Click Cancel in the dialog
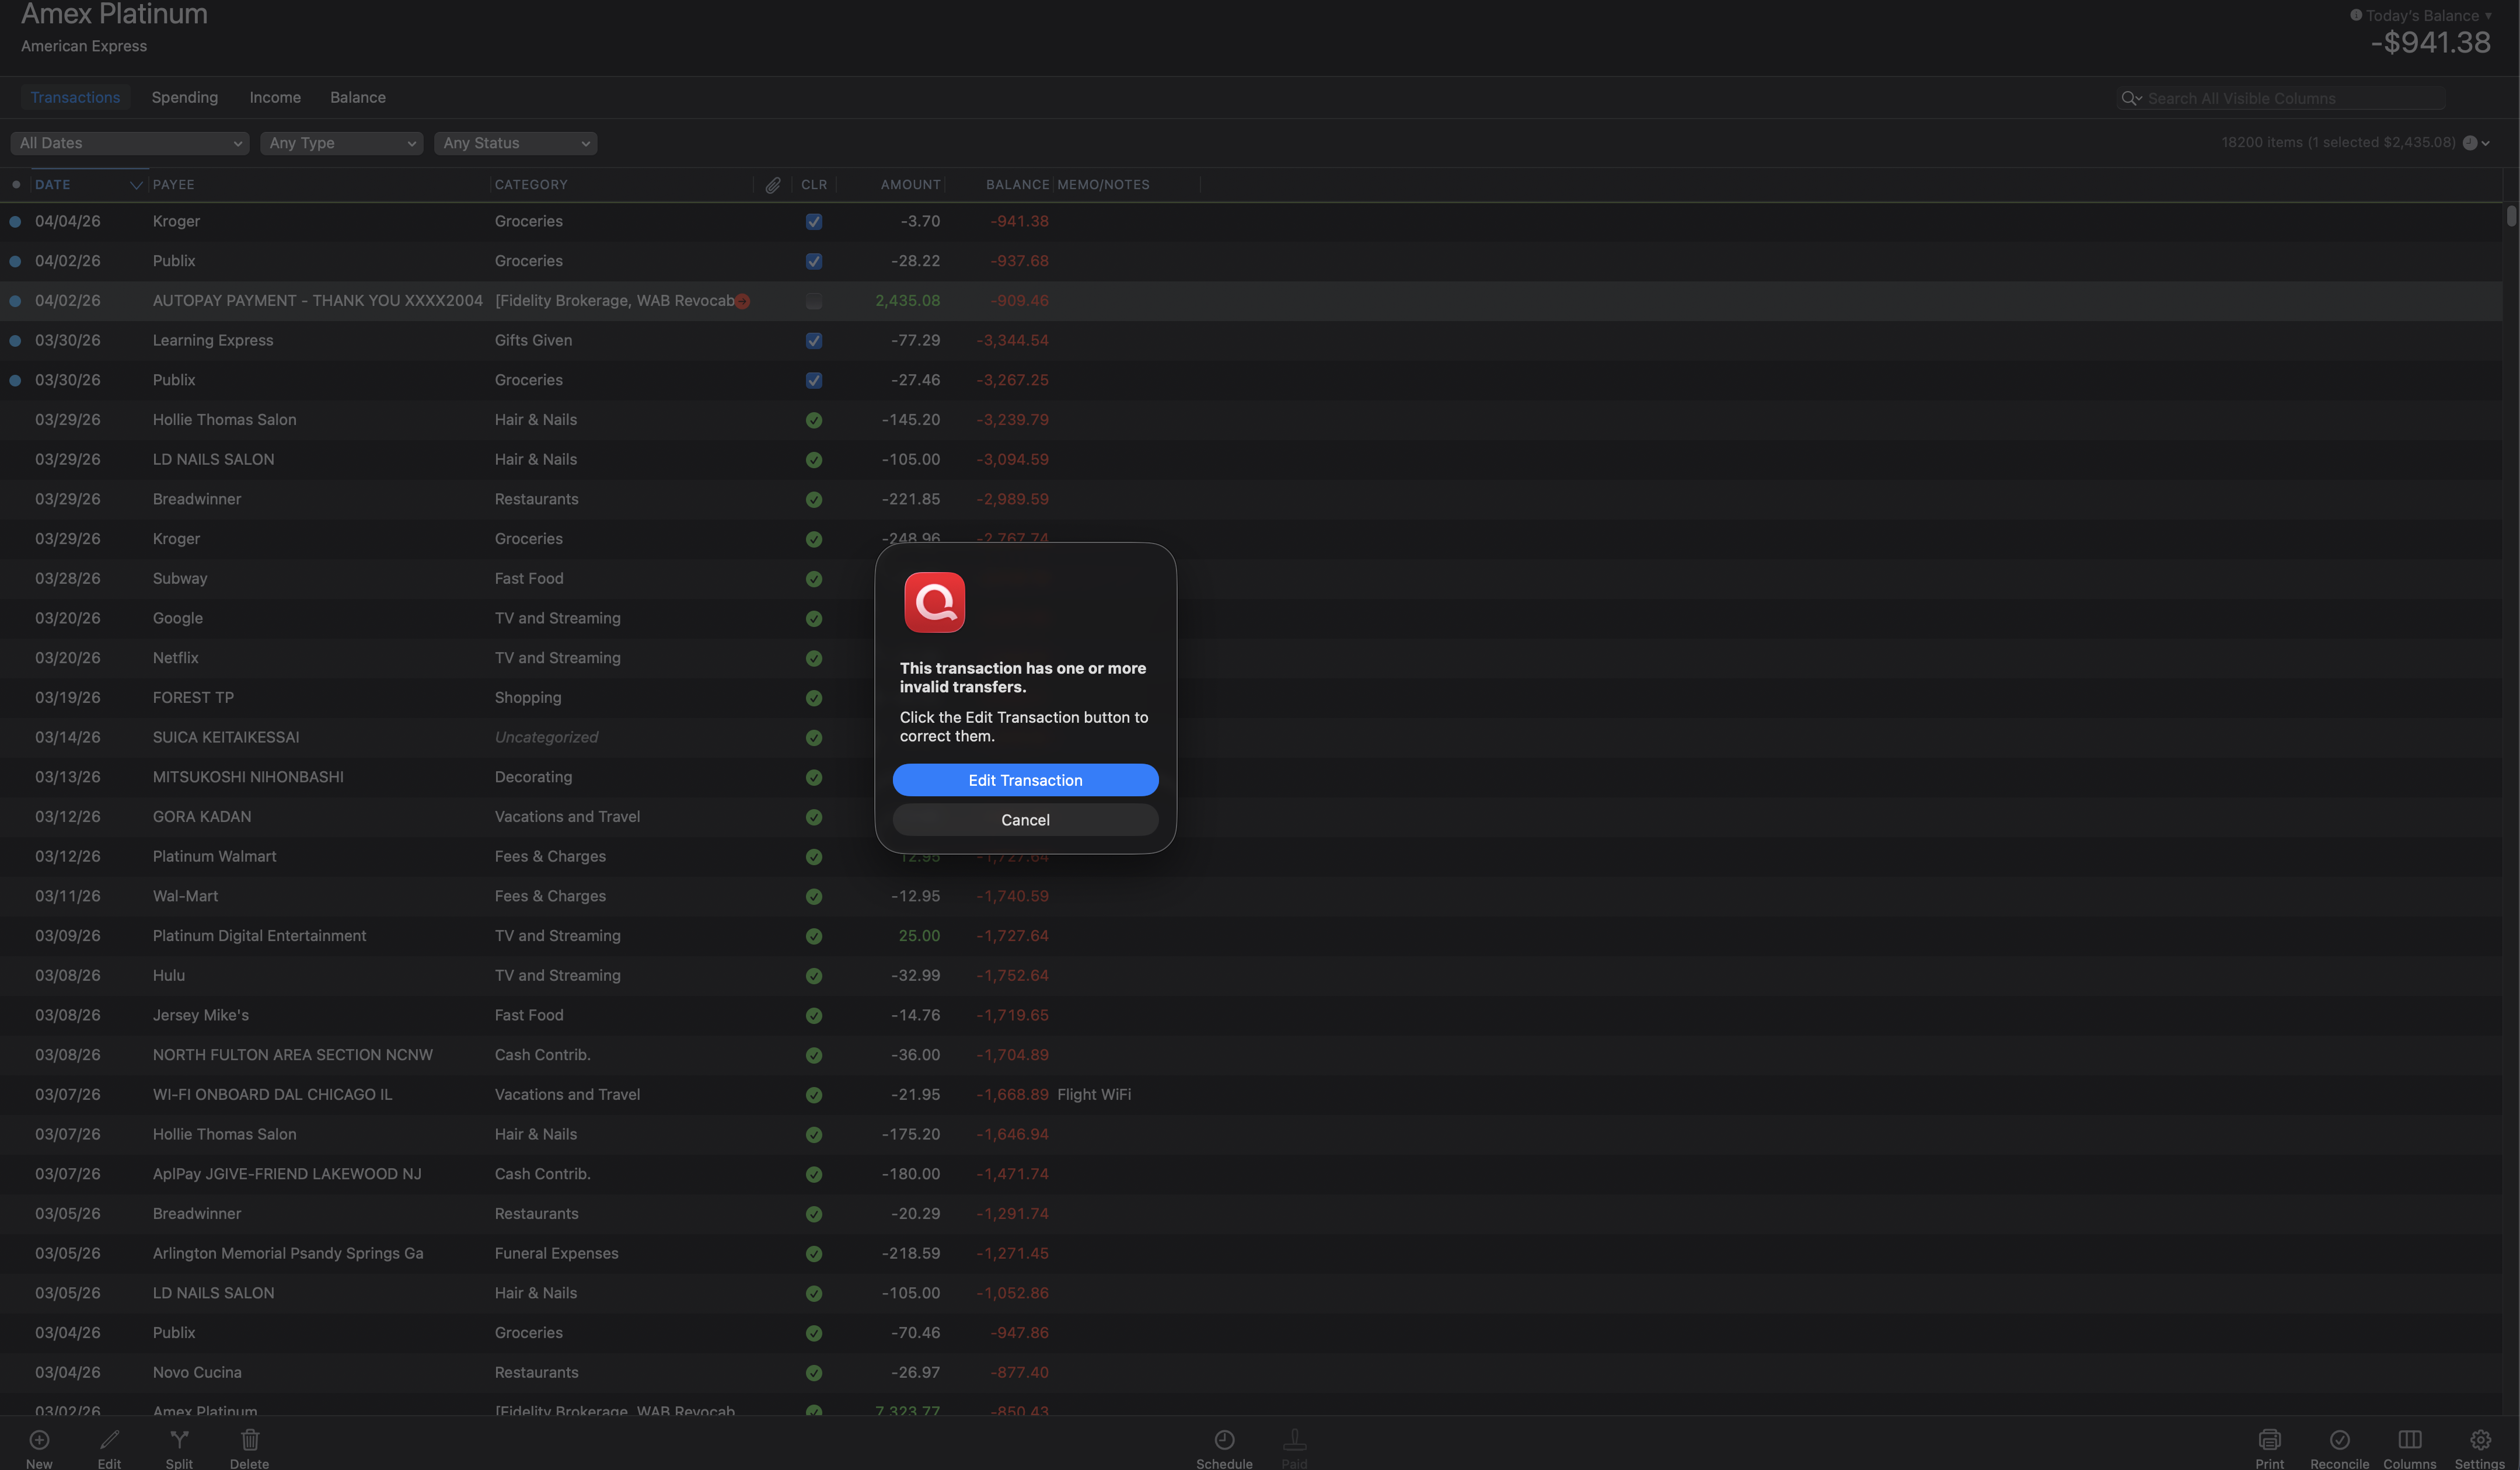The image size is (2520, 1470). (1025, 820)
